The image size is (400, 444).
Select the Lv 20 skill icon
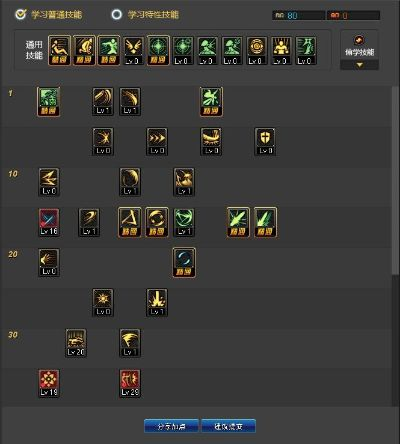coord(76,343)
